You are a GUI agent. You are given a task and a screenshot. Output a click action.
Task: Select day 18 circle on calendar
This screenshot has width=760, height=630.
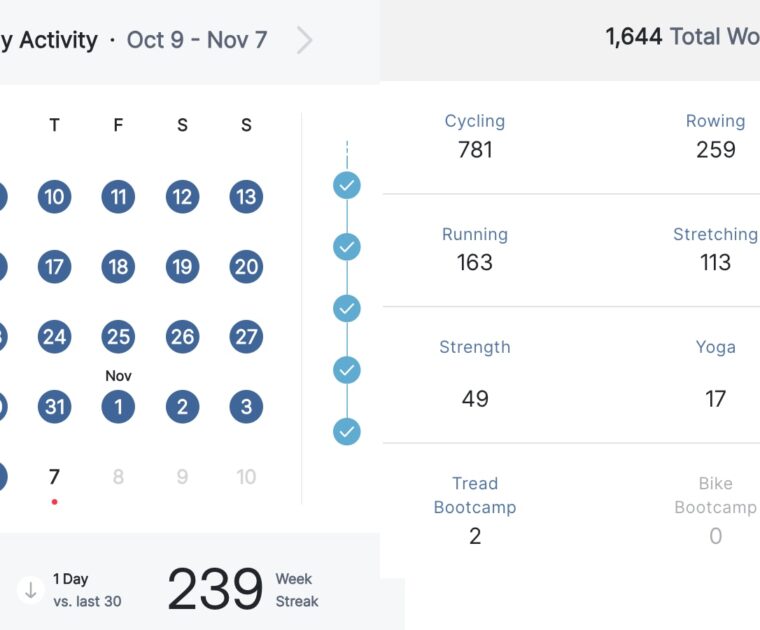pos(118,267)
